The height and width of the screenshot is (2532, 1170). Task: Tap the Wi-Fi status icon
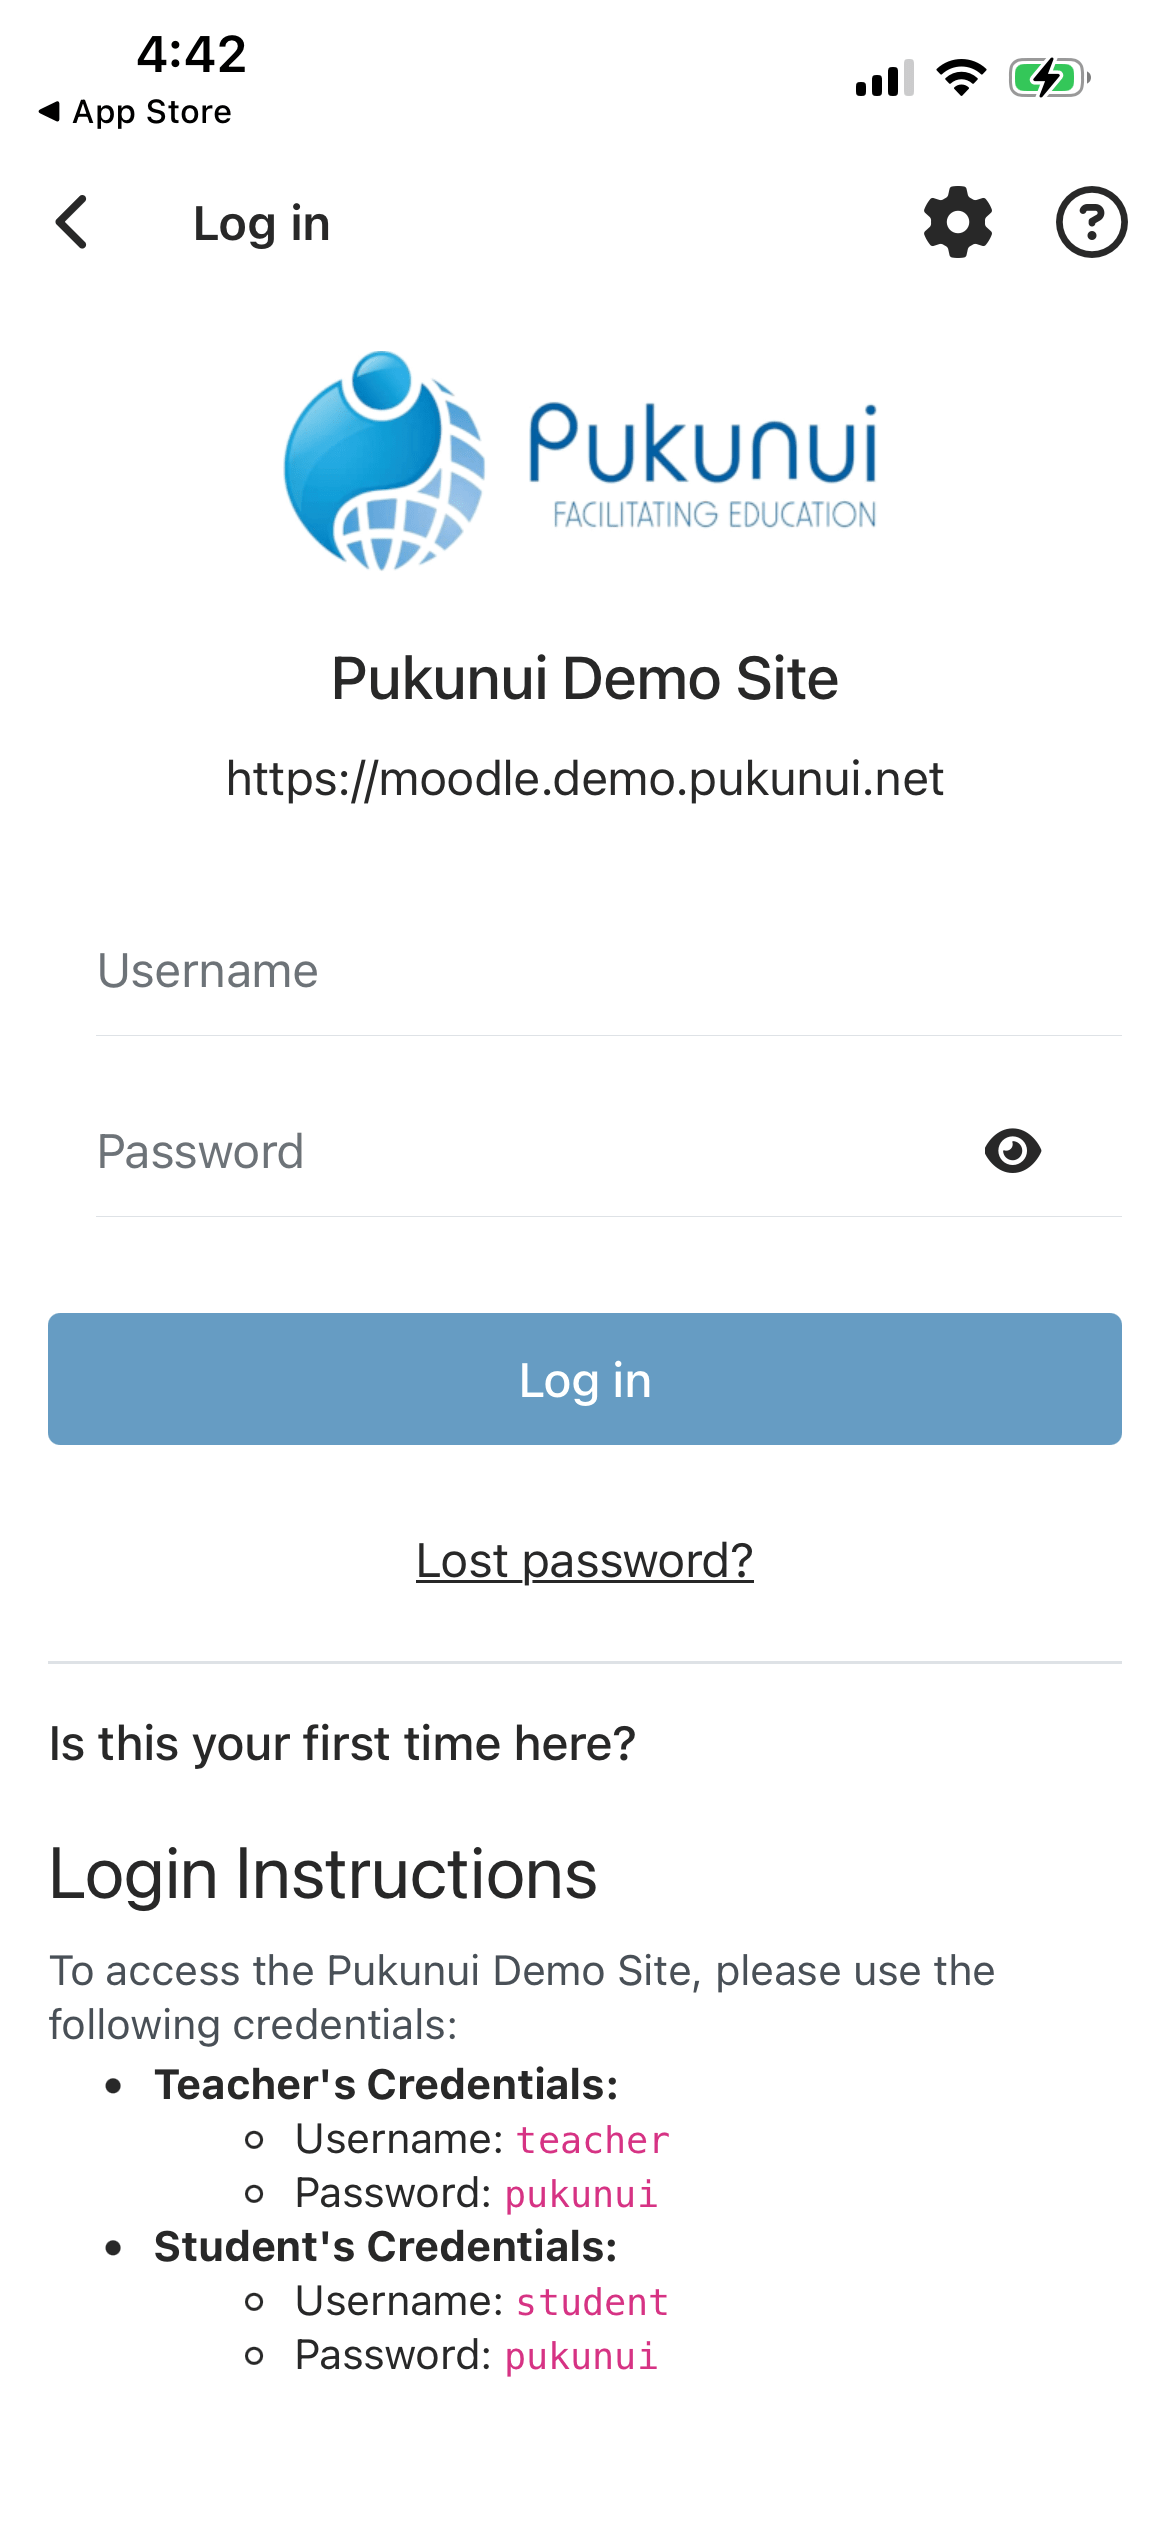point(961,78)
